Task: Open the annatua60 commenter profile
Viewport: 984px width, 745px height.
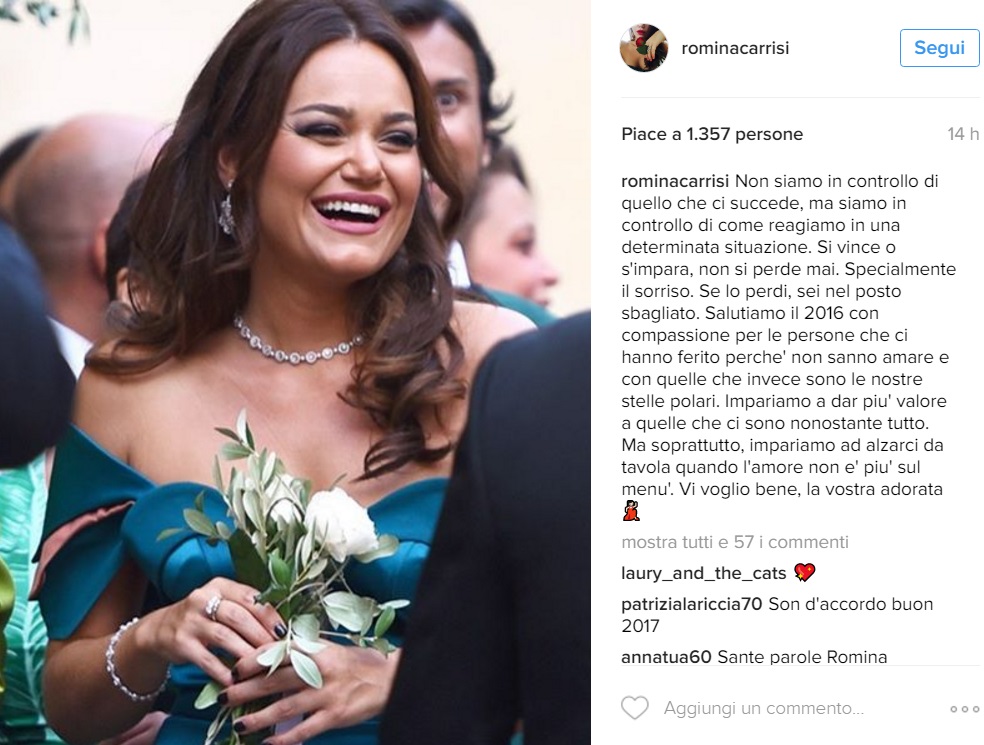Action: pyautogui.click(x=666, y=657)
